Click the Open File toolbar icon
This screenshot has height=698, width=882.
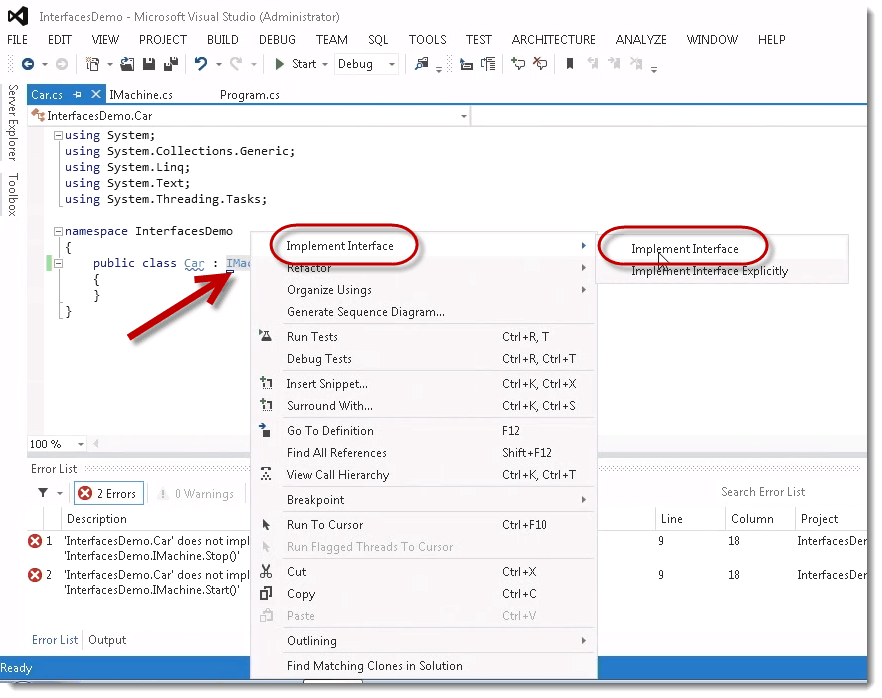pyautogui.click(x=128, y=64)
